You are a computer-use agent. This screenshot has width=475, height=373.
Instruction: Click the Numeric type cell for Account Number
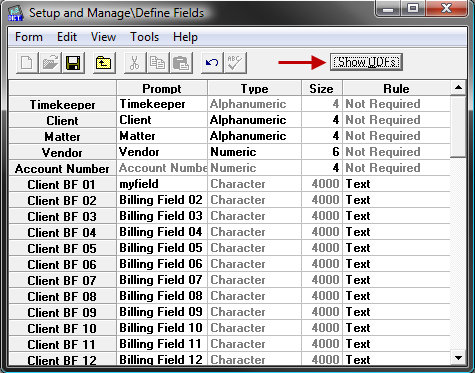(x=254, y=168)
